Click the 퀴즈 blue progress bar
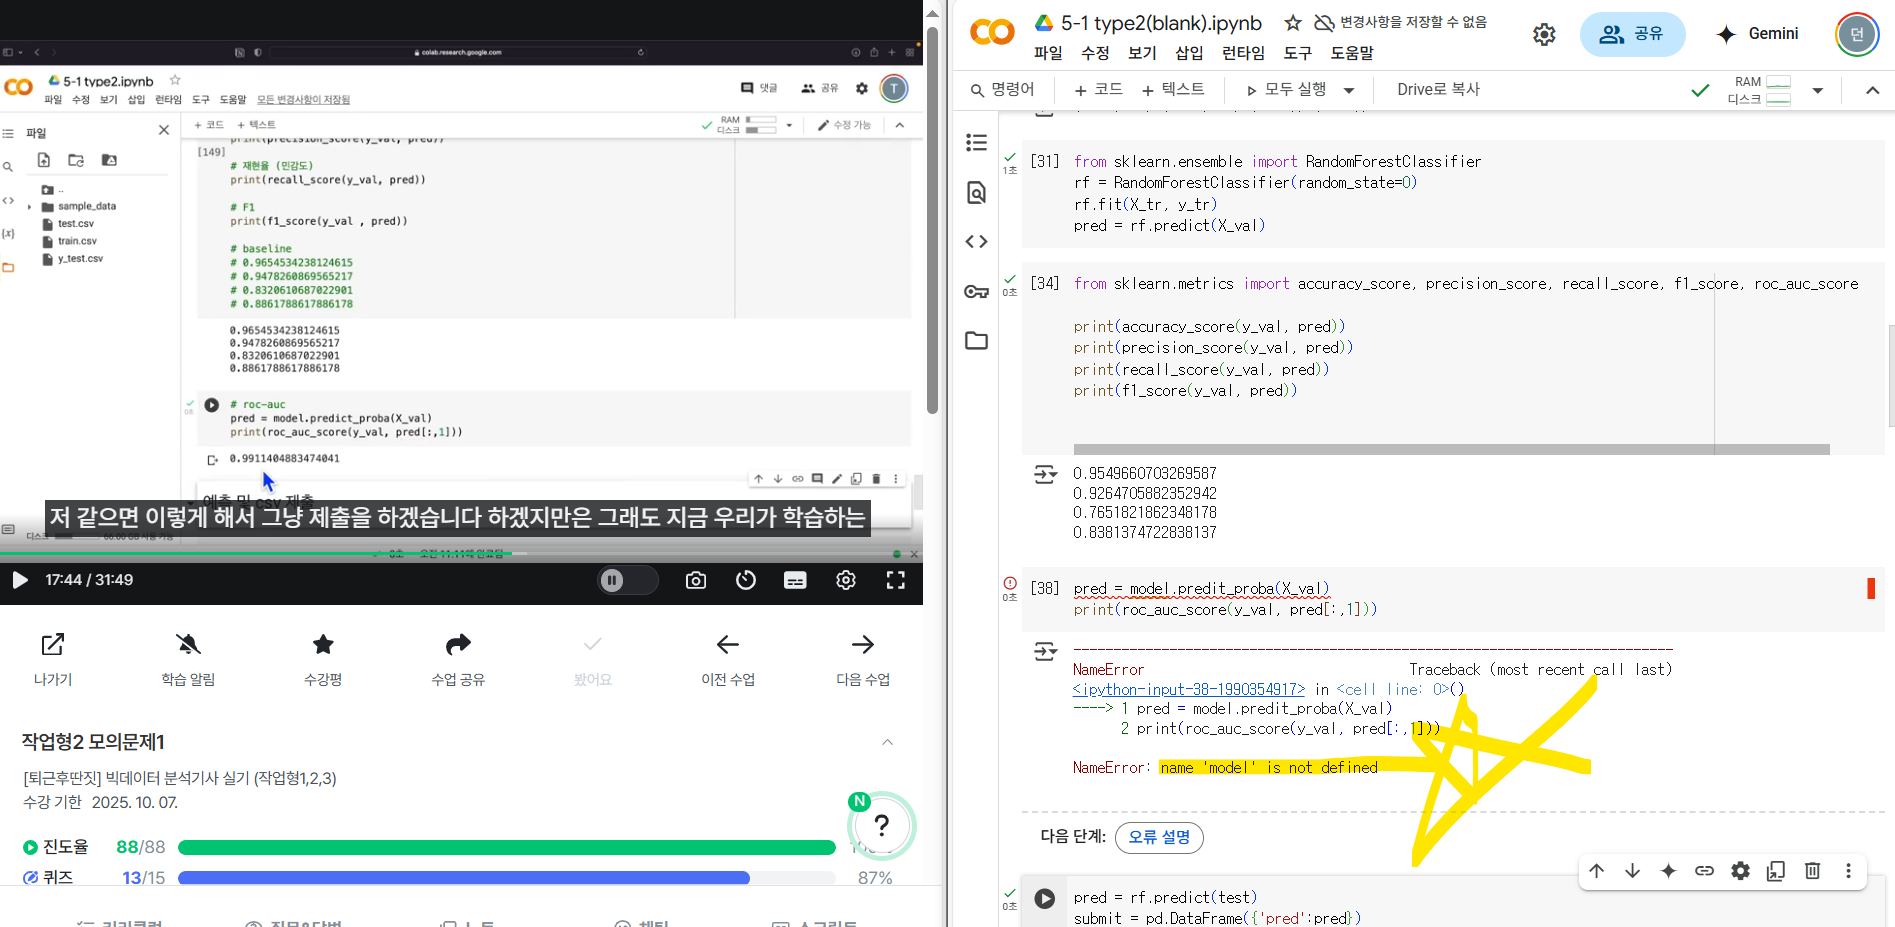The width and height of the screenshot is (1895, 927). click(506, 877)
